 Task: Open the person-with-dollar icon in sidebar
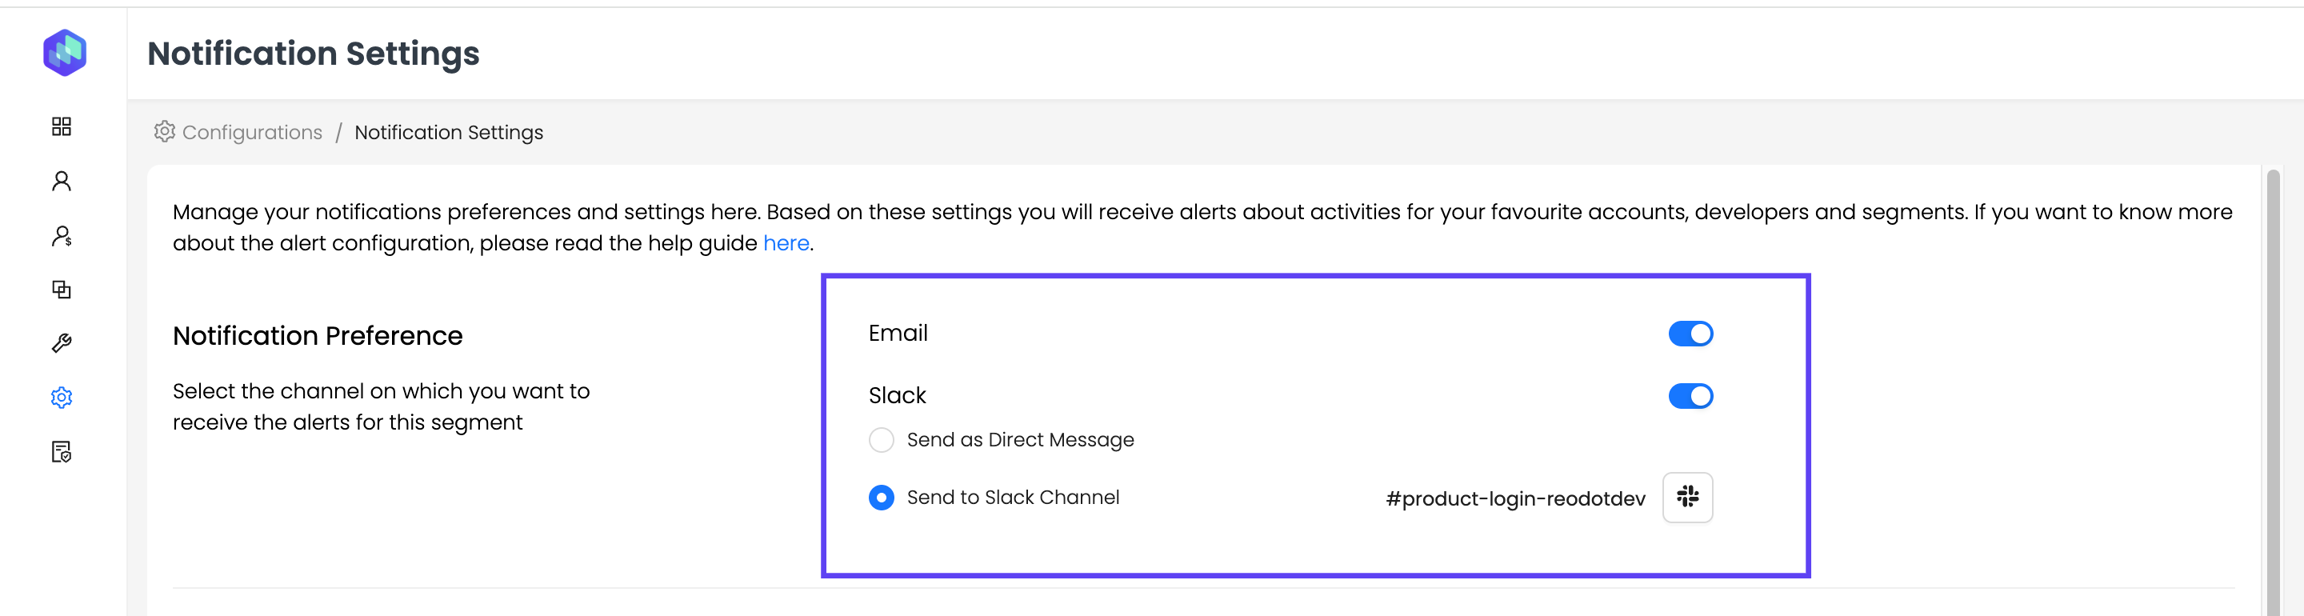click(x=62, y=236)
